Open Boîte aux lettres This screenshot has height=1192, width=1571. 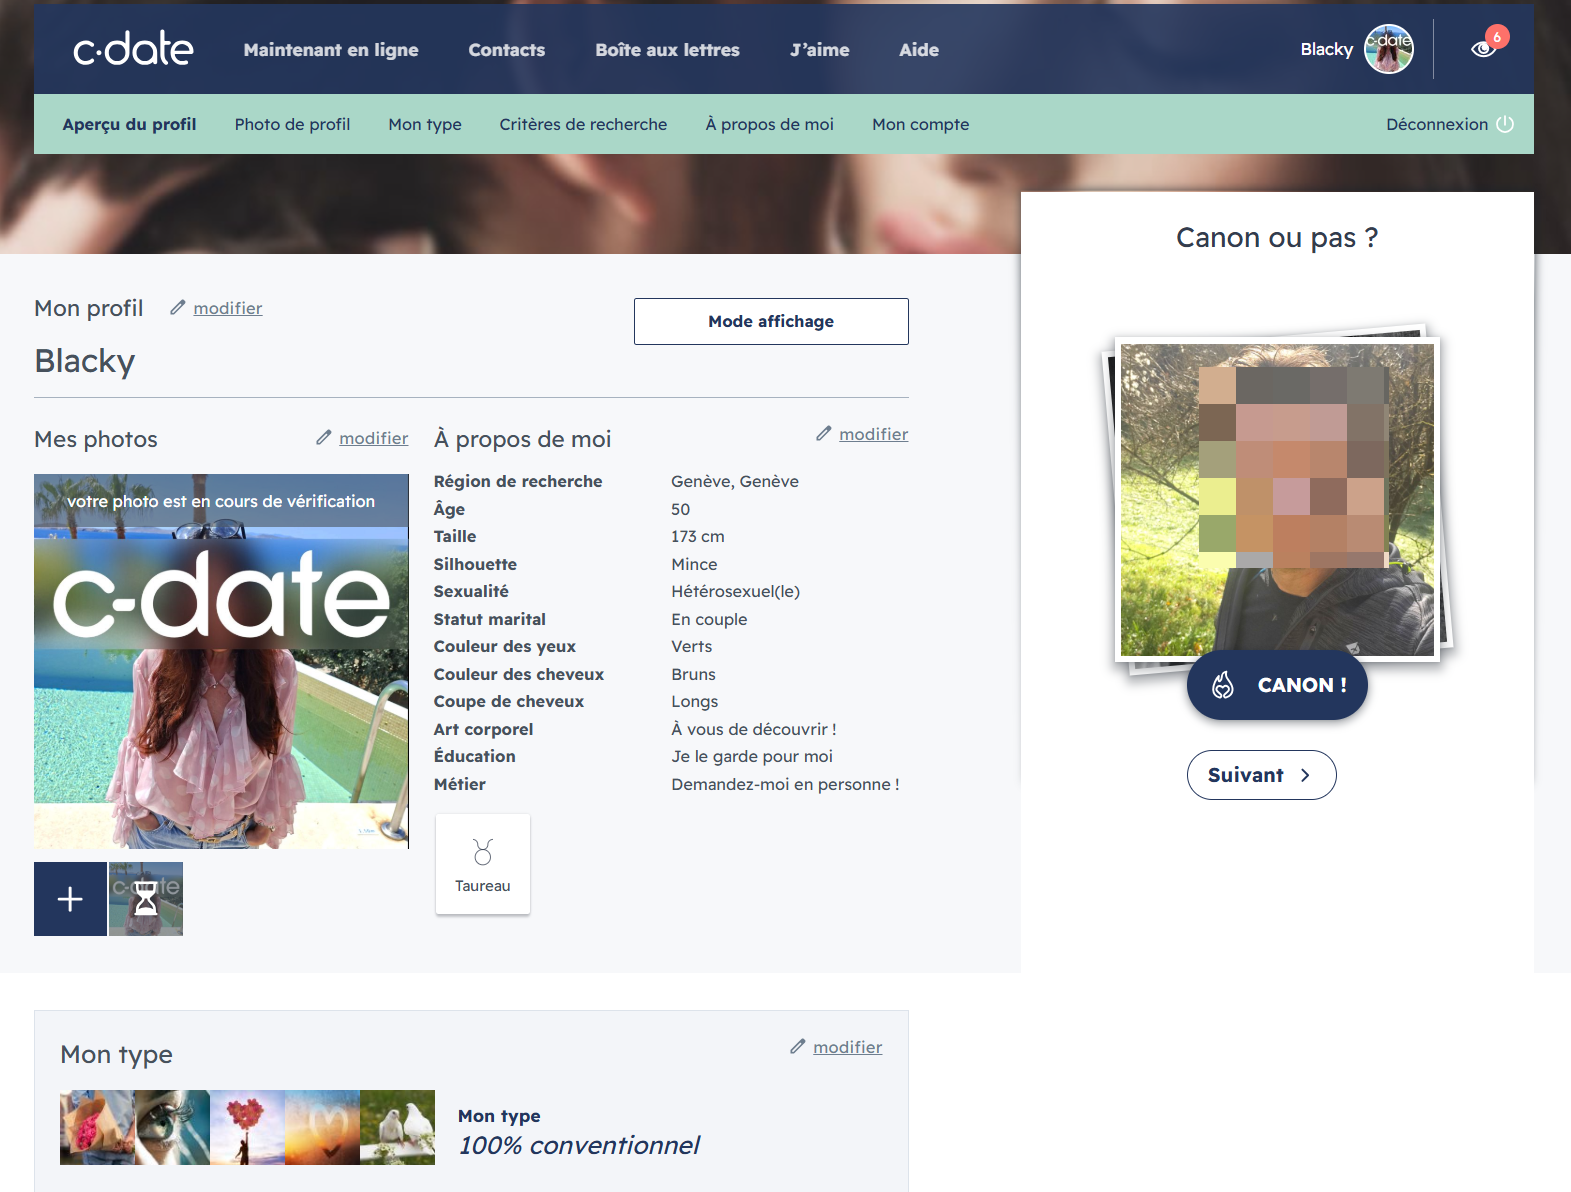tap(667, 49)
